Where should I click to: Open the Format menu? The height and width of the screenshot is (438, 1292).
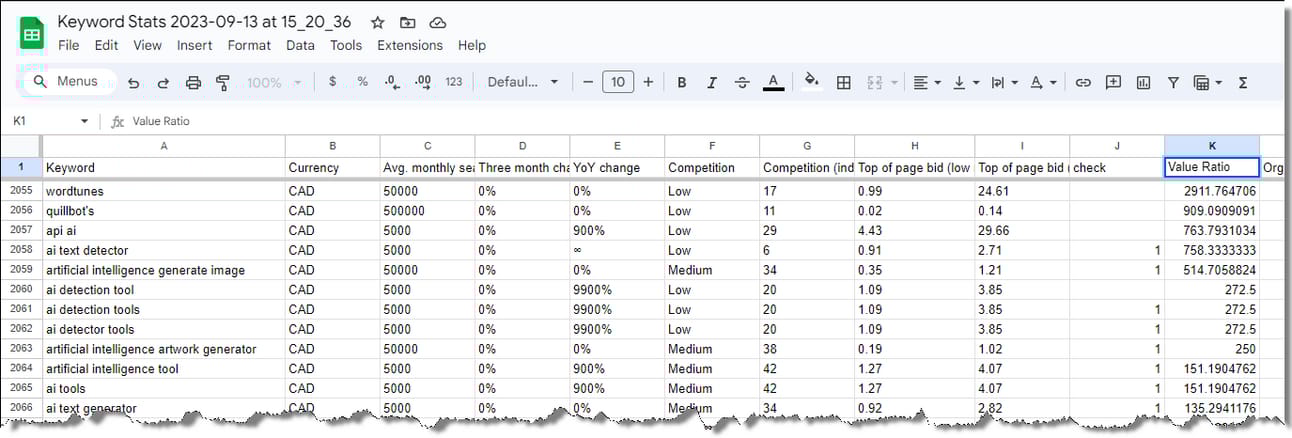point(249,45)
